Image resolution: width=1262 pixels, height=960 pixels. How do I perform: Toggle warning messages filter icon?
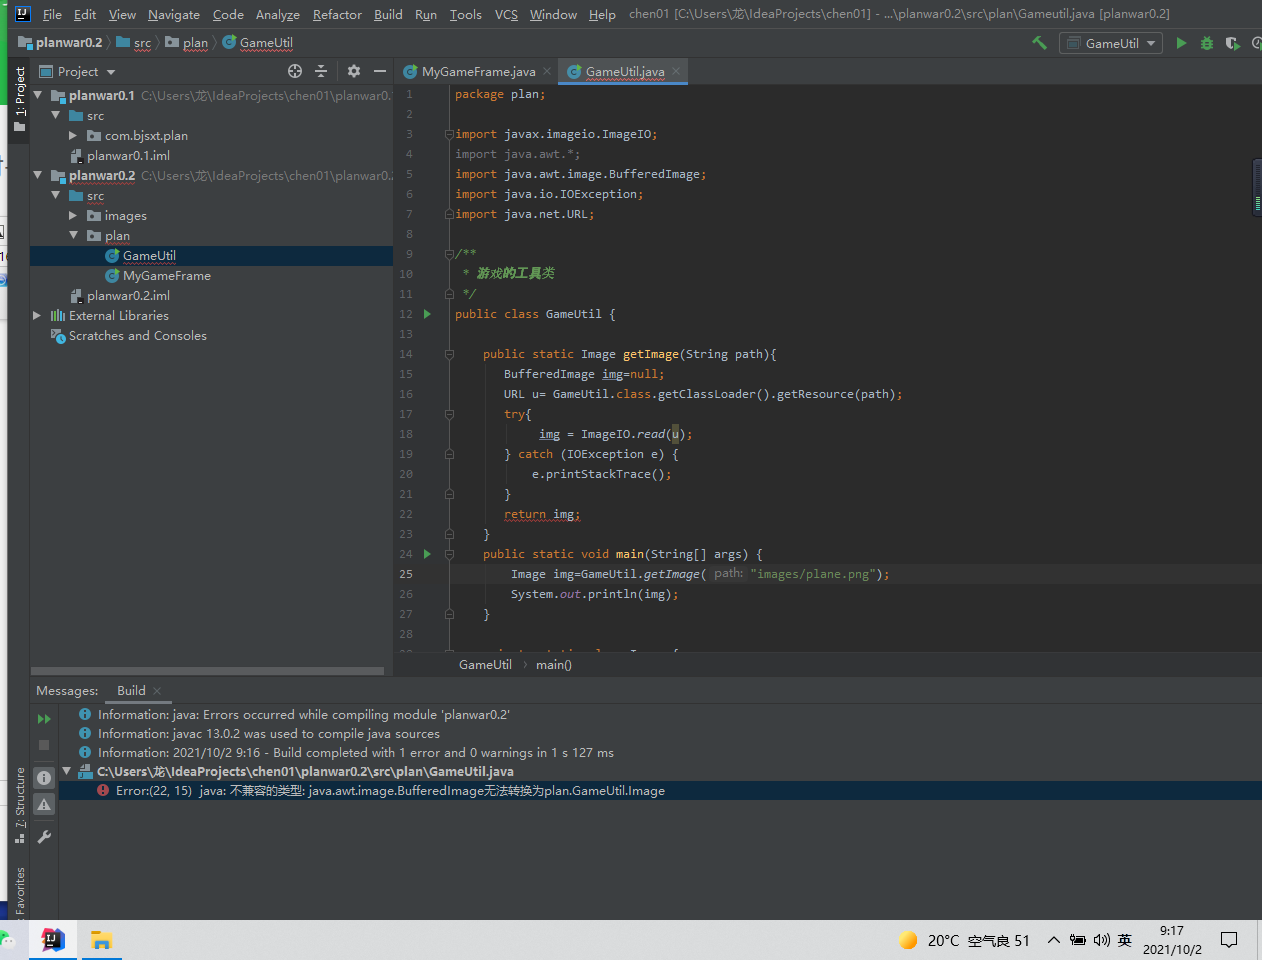(44, 804)
